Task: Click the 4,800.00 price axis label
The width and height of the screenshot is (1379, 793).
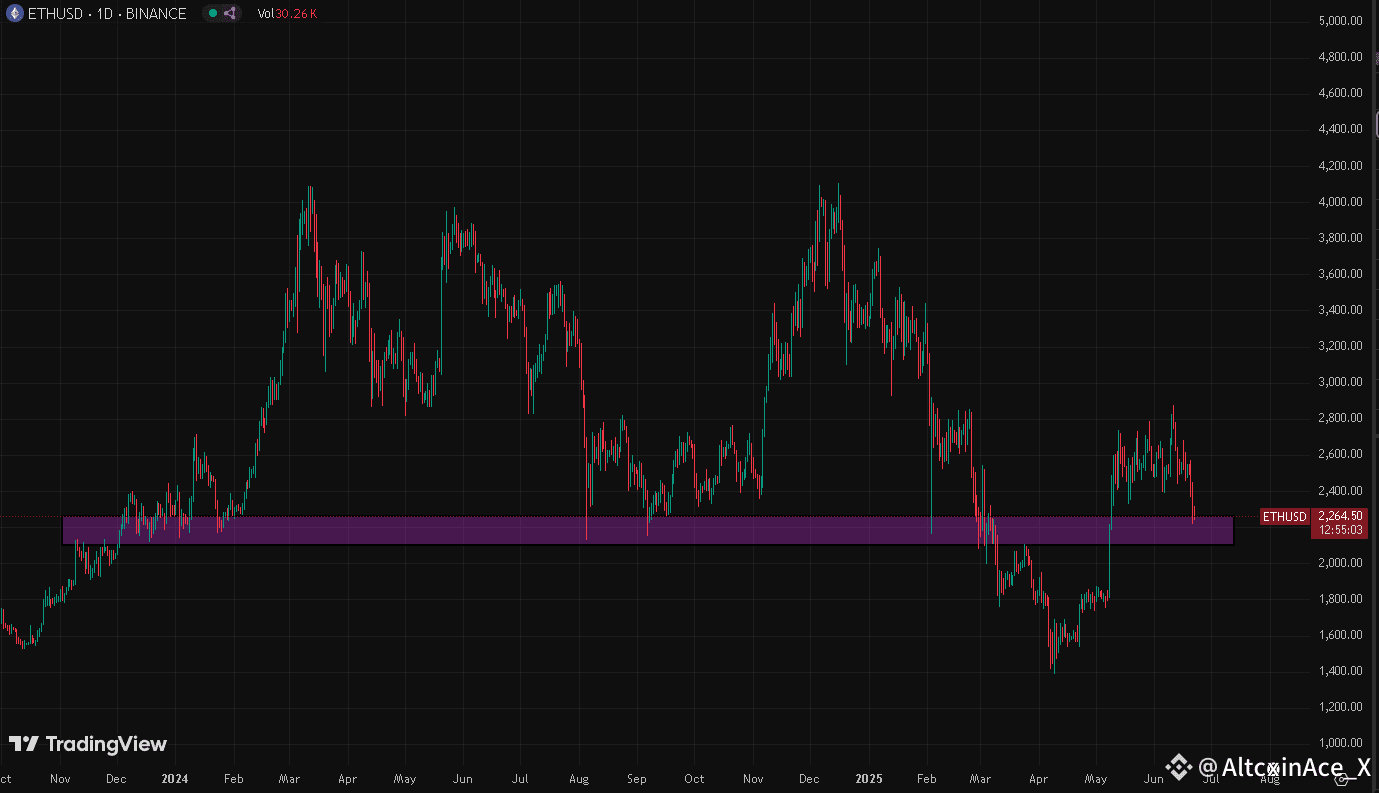Action: [x=1340, y=57]
